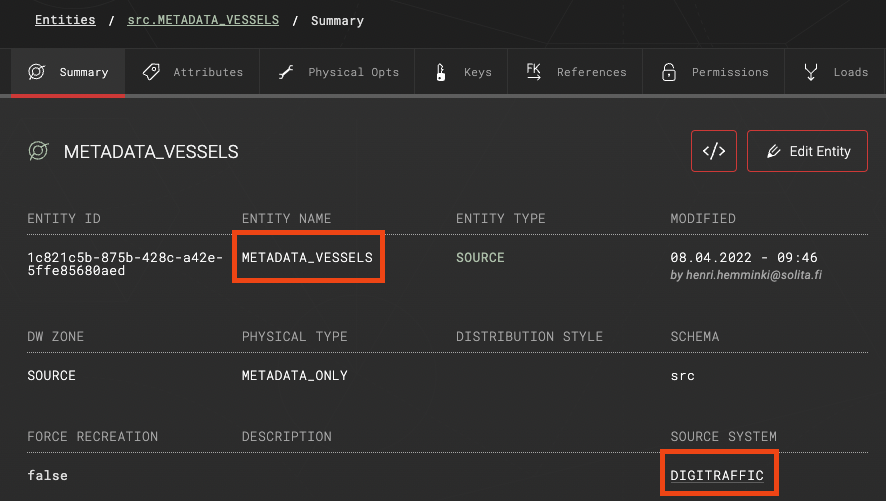Open src.METADATA_VESSELS breadcrumb link
This screenshot has width=886, height=501.
pyautogui.click(x=203, y=20)
